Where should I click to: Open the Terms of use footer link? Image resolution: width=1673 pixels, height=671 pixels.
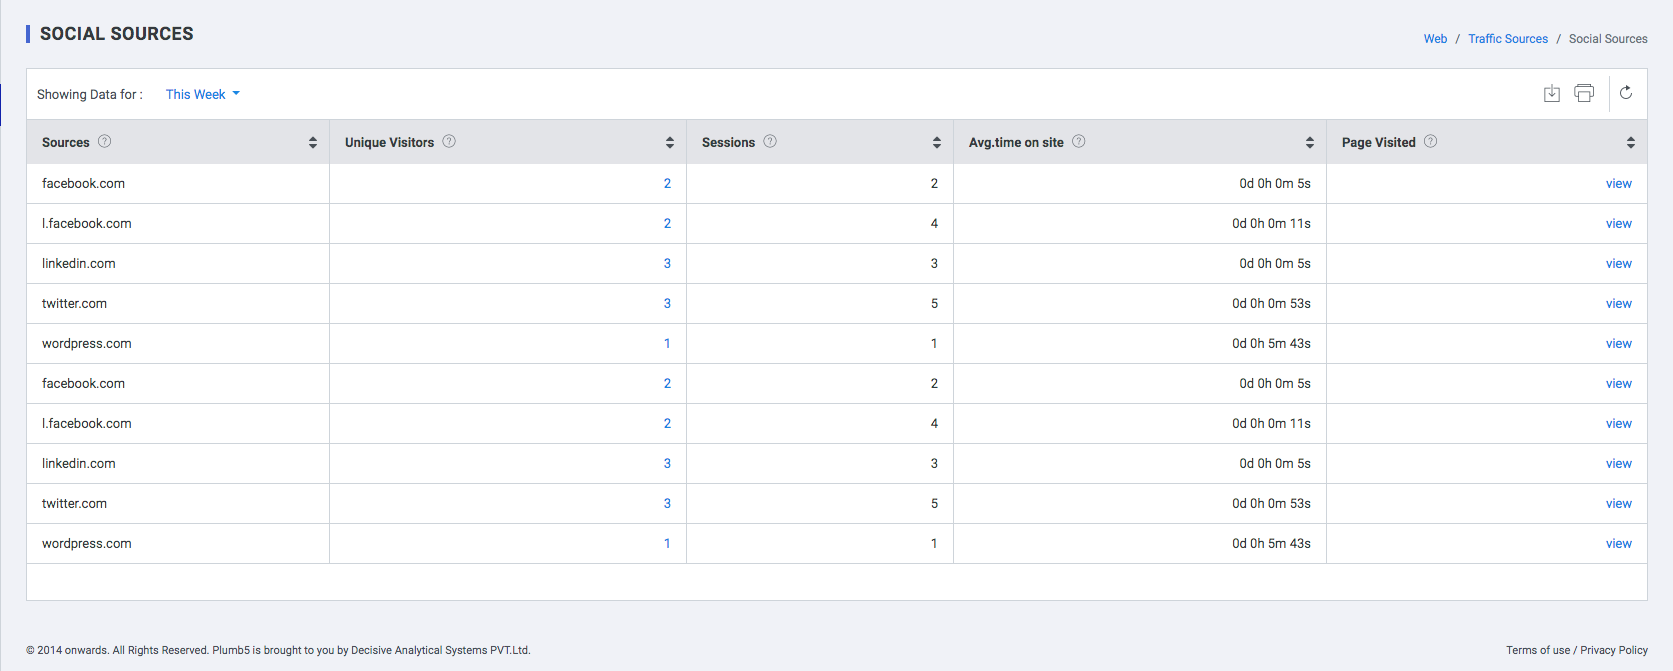1538,650
